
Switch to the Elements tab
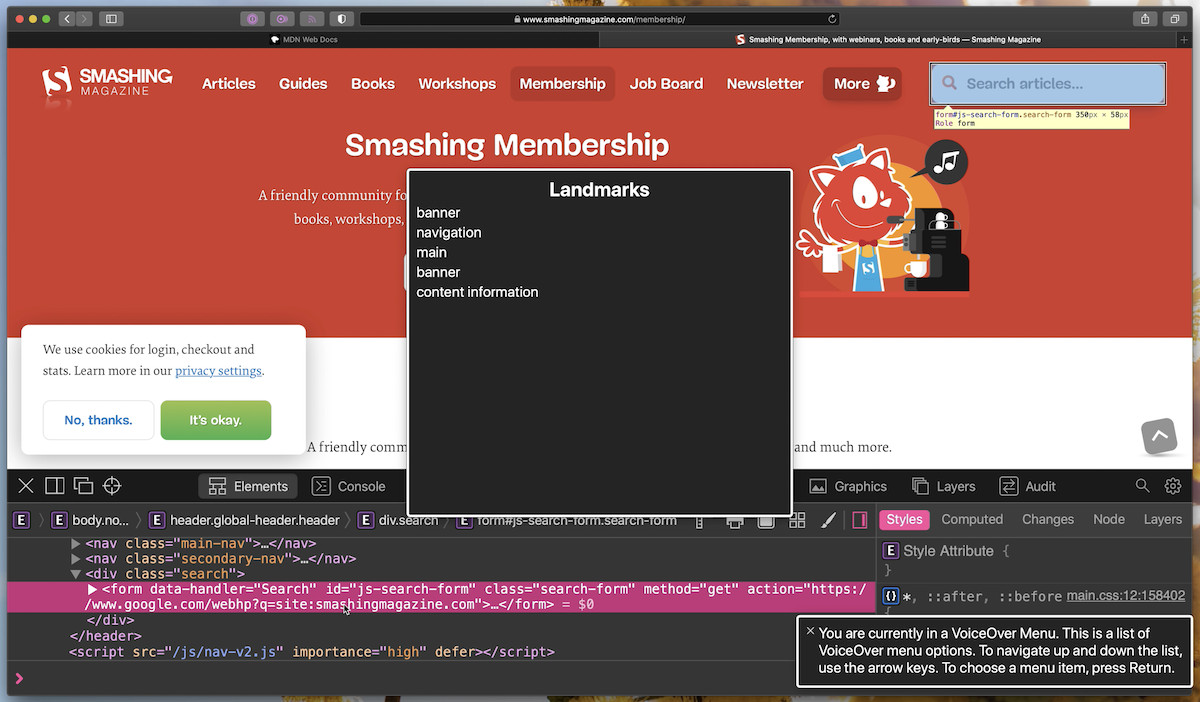click(250, 486)
